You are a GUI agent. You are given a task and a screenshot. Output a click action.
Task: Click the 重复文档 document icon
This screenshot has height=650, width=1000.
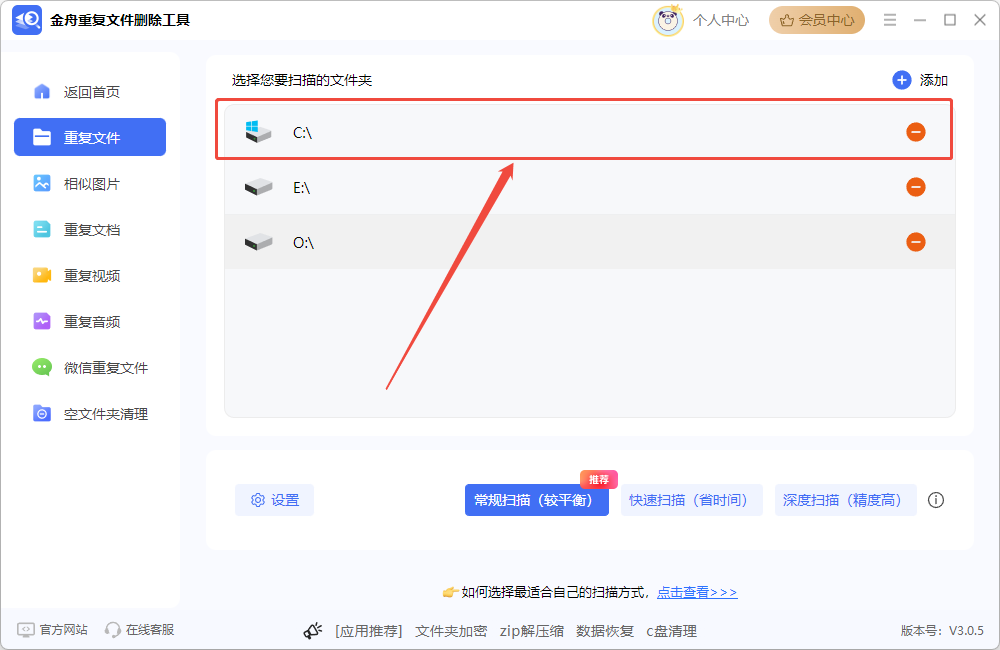[x=42, y=229]
